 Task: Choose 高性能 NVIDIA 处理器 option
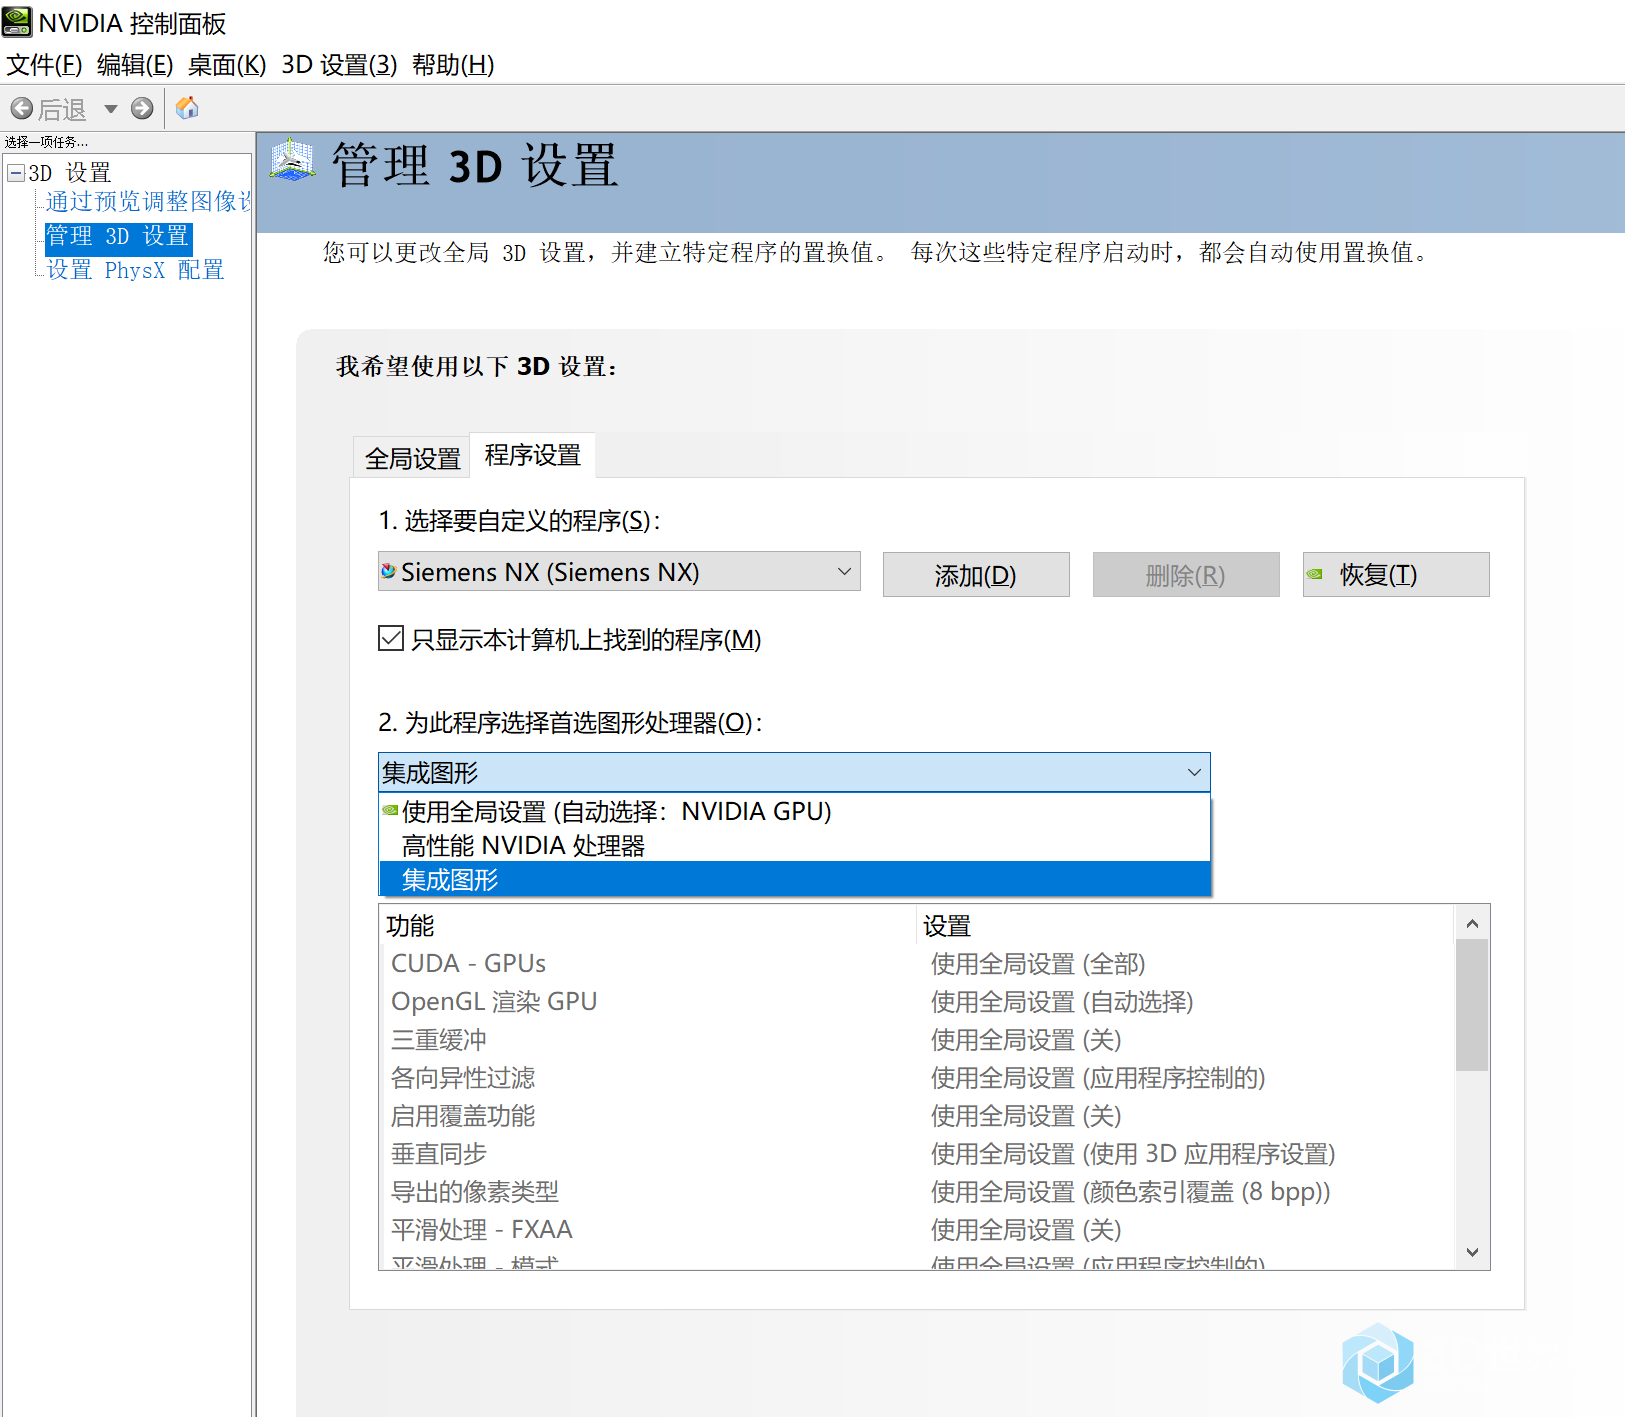[x=794, y=845]
